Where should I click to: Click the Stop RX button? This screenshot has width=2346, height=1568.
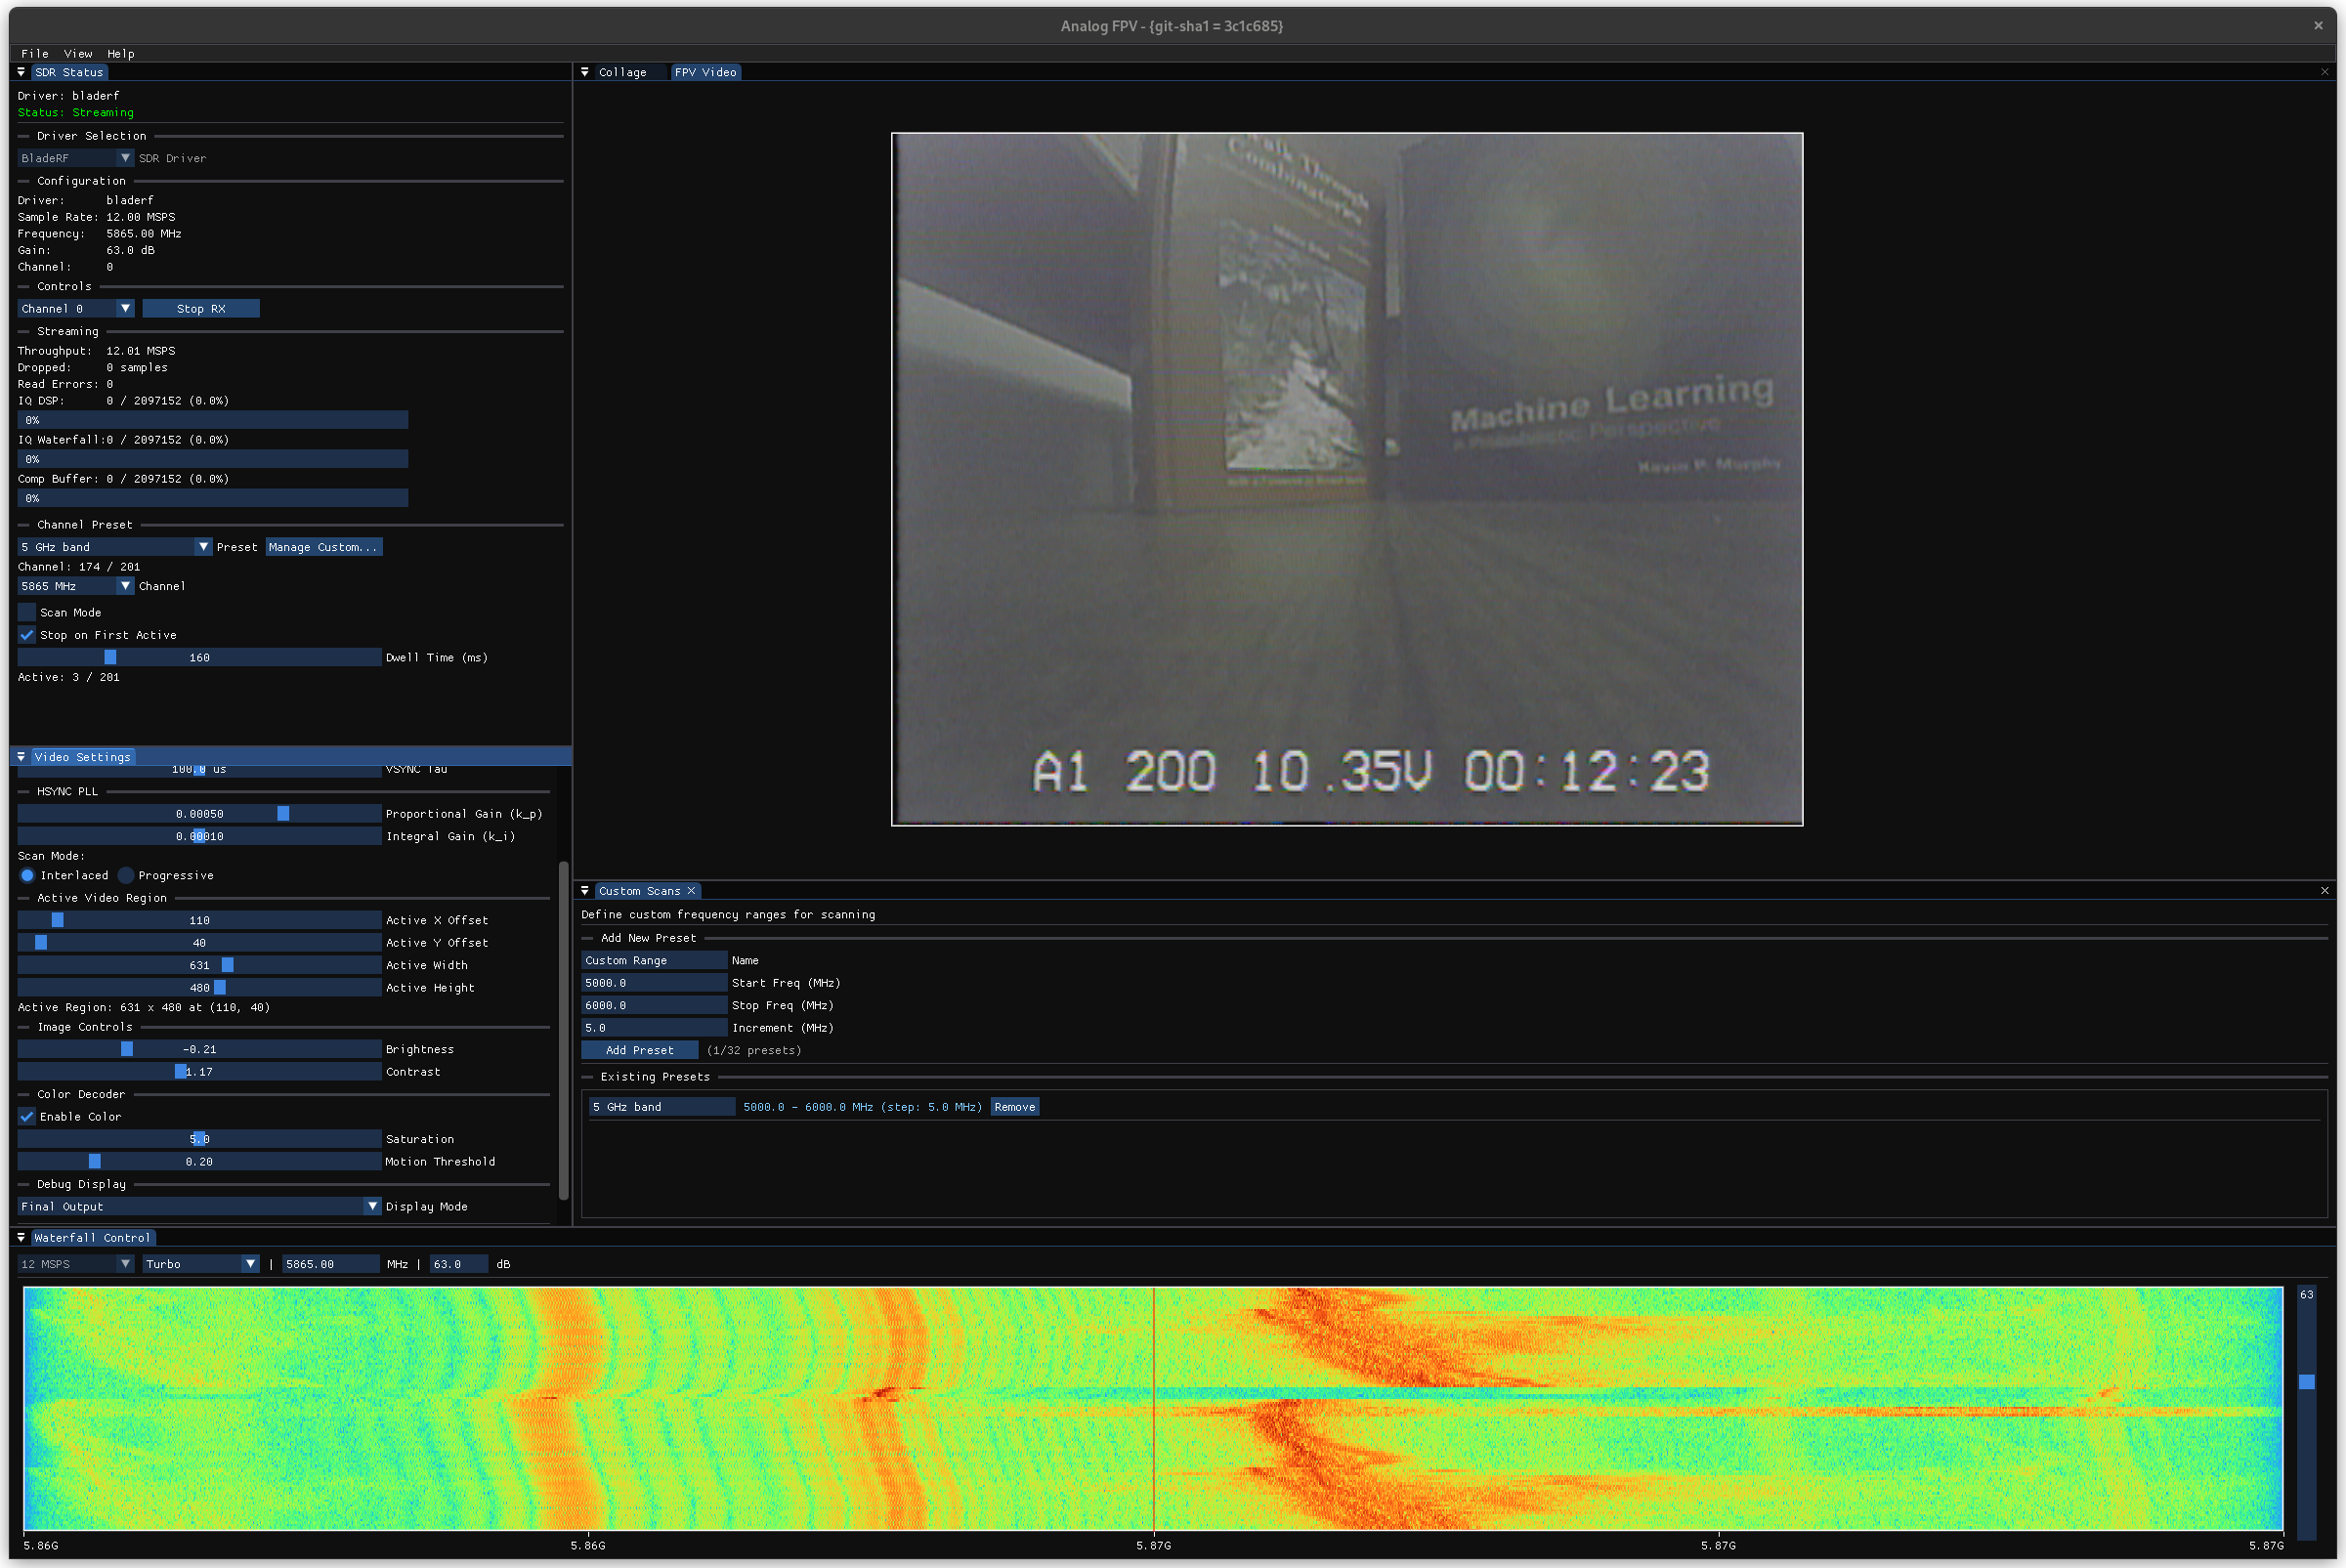pos(201,309)
